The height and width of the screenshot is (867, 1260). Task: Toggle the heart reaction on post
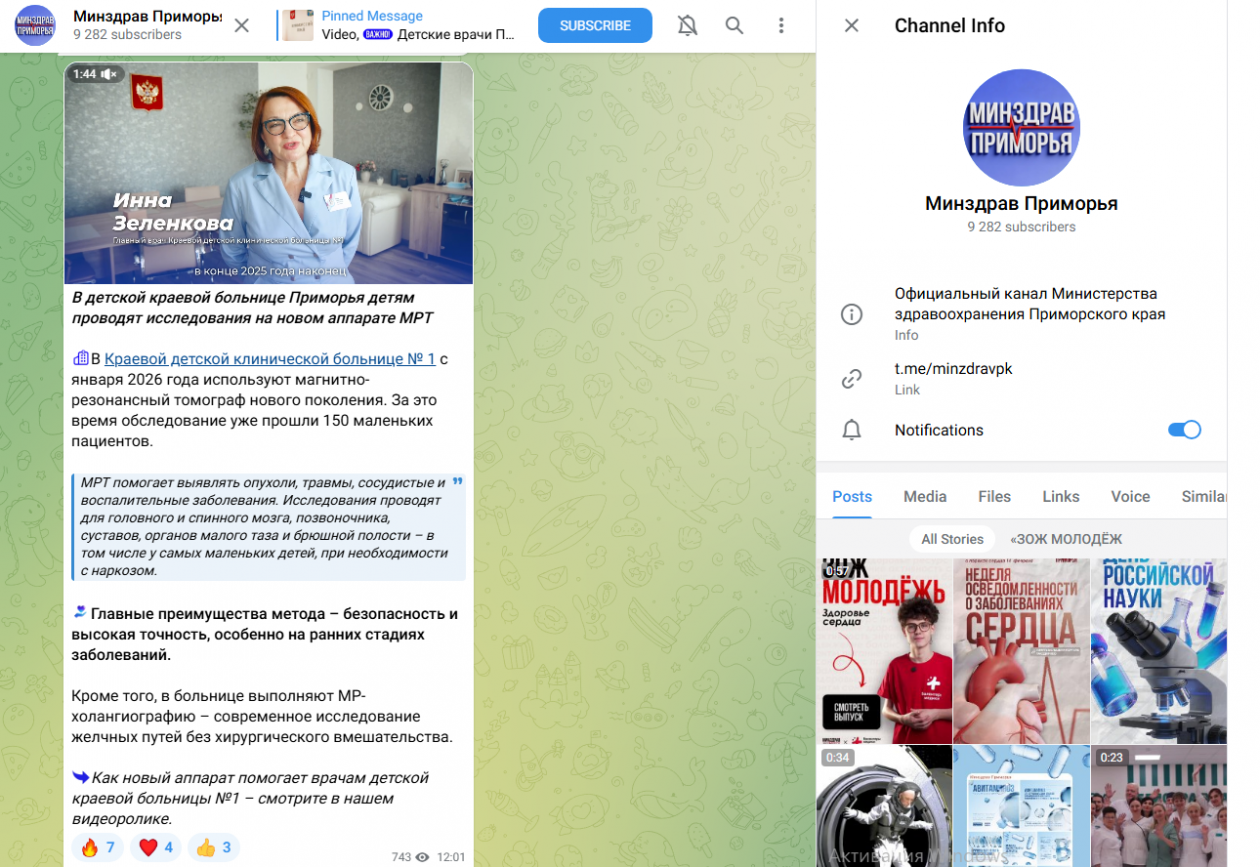point(156,848)
